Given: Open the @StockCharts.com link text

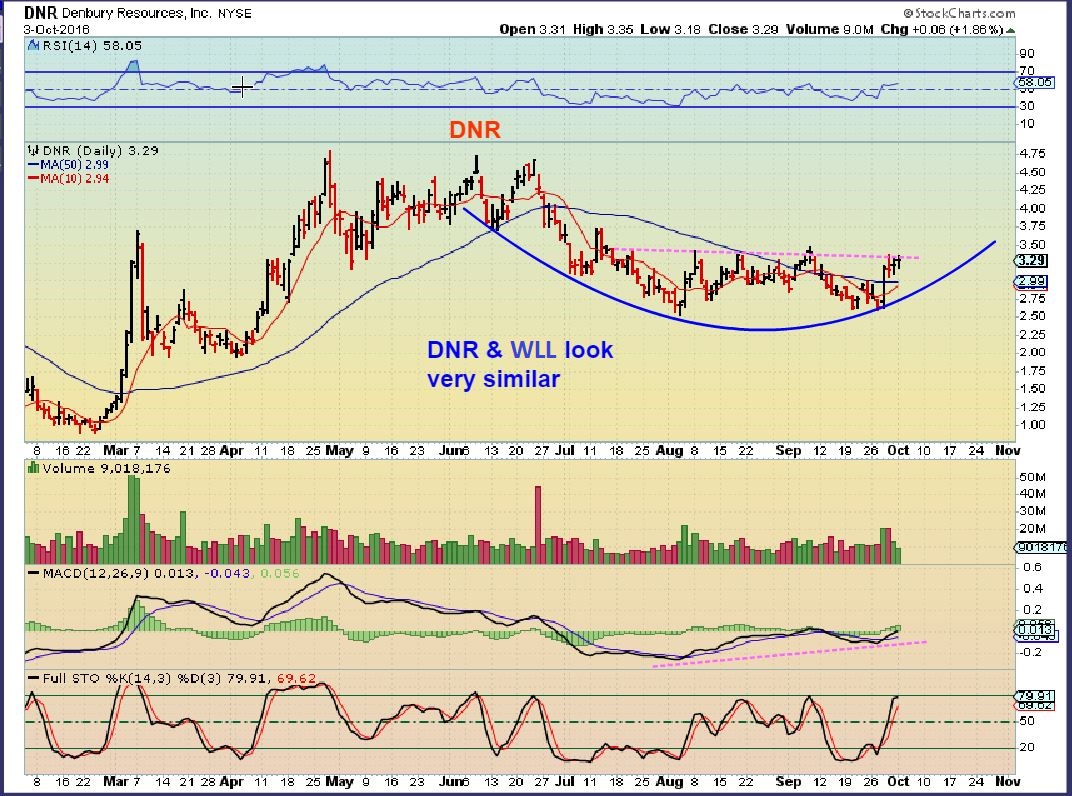Looking at the screenshot, I should coord(959,13).
